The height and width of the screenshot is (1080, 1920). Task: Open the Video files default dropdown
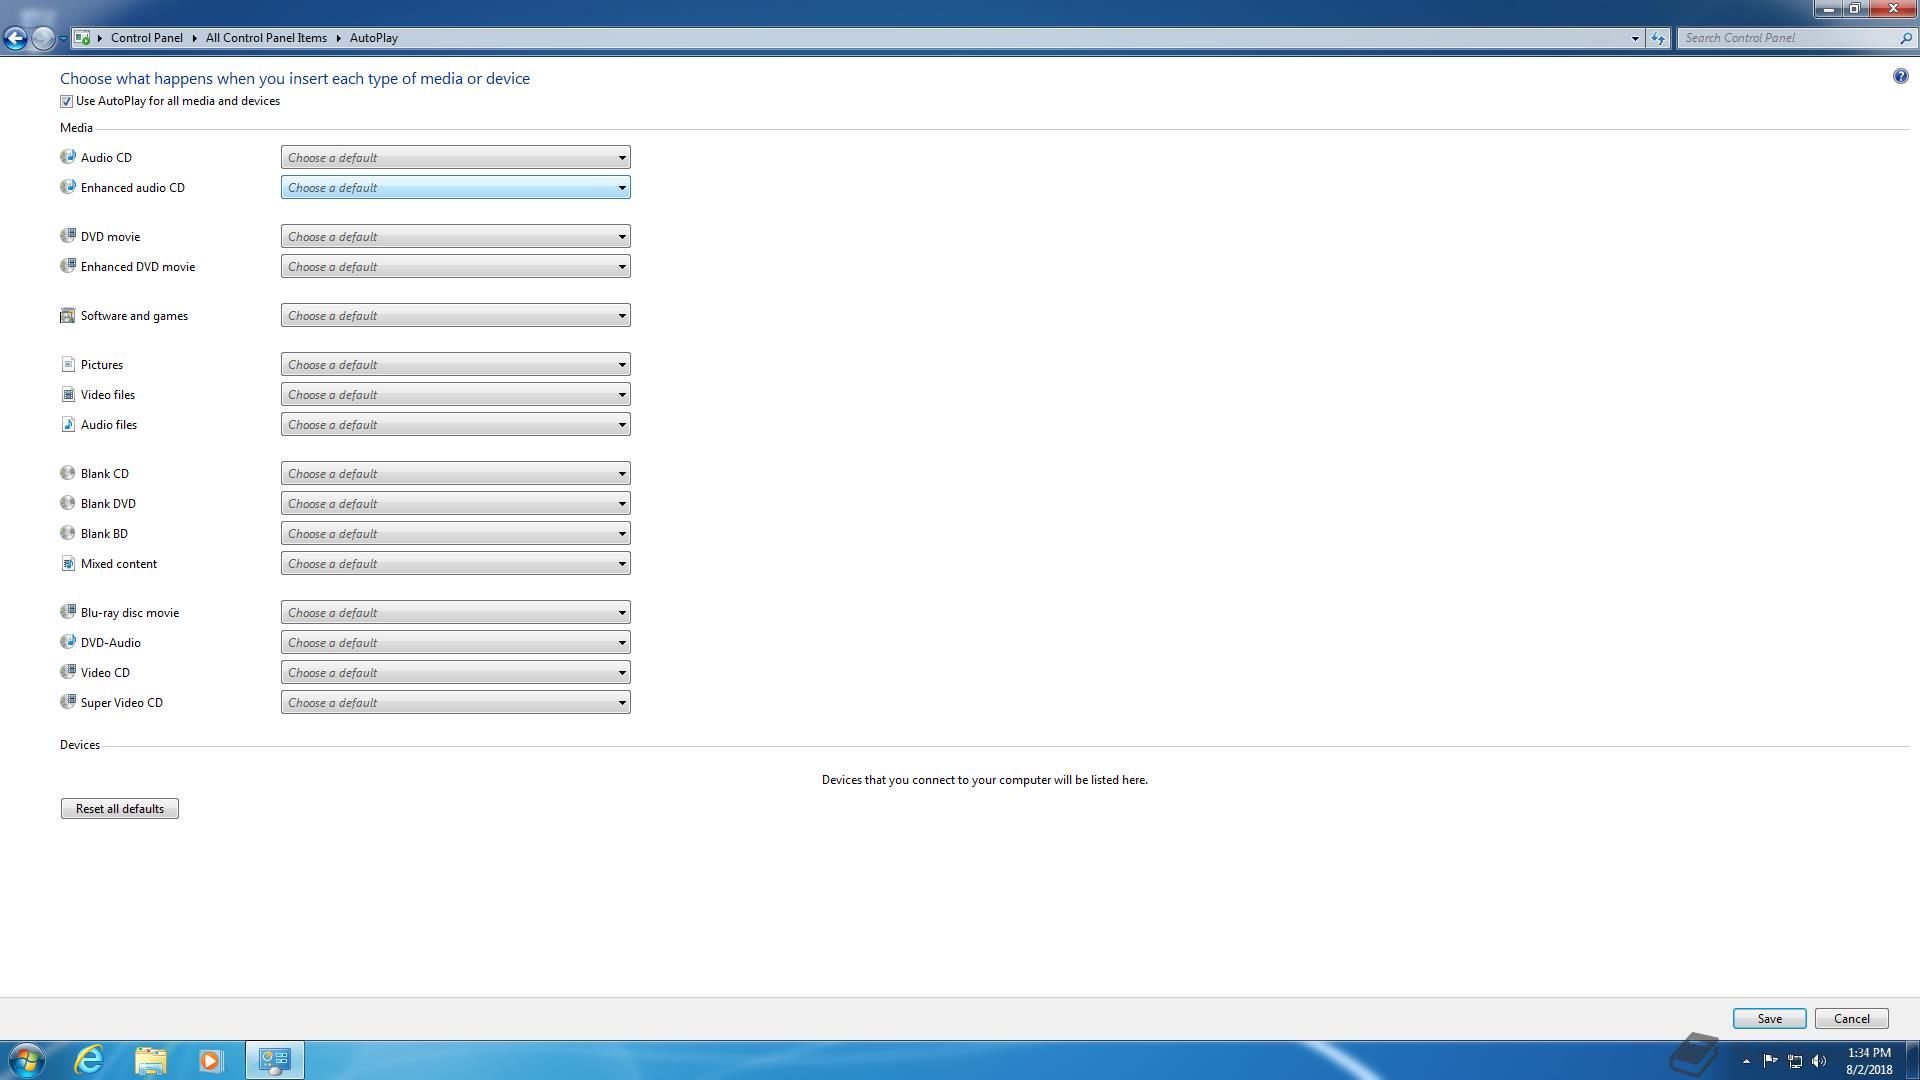tap(456, 394)
